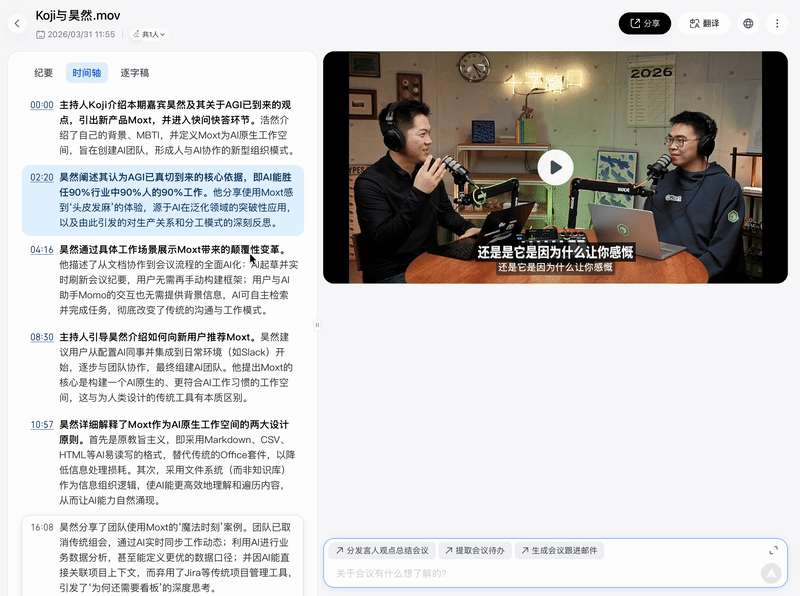Expand the chat input box icon

pos(773,550)
